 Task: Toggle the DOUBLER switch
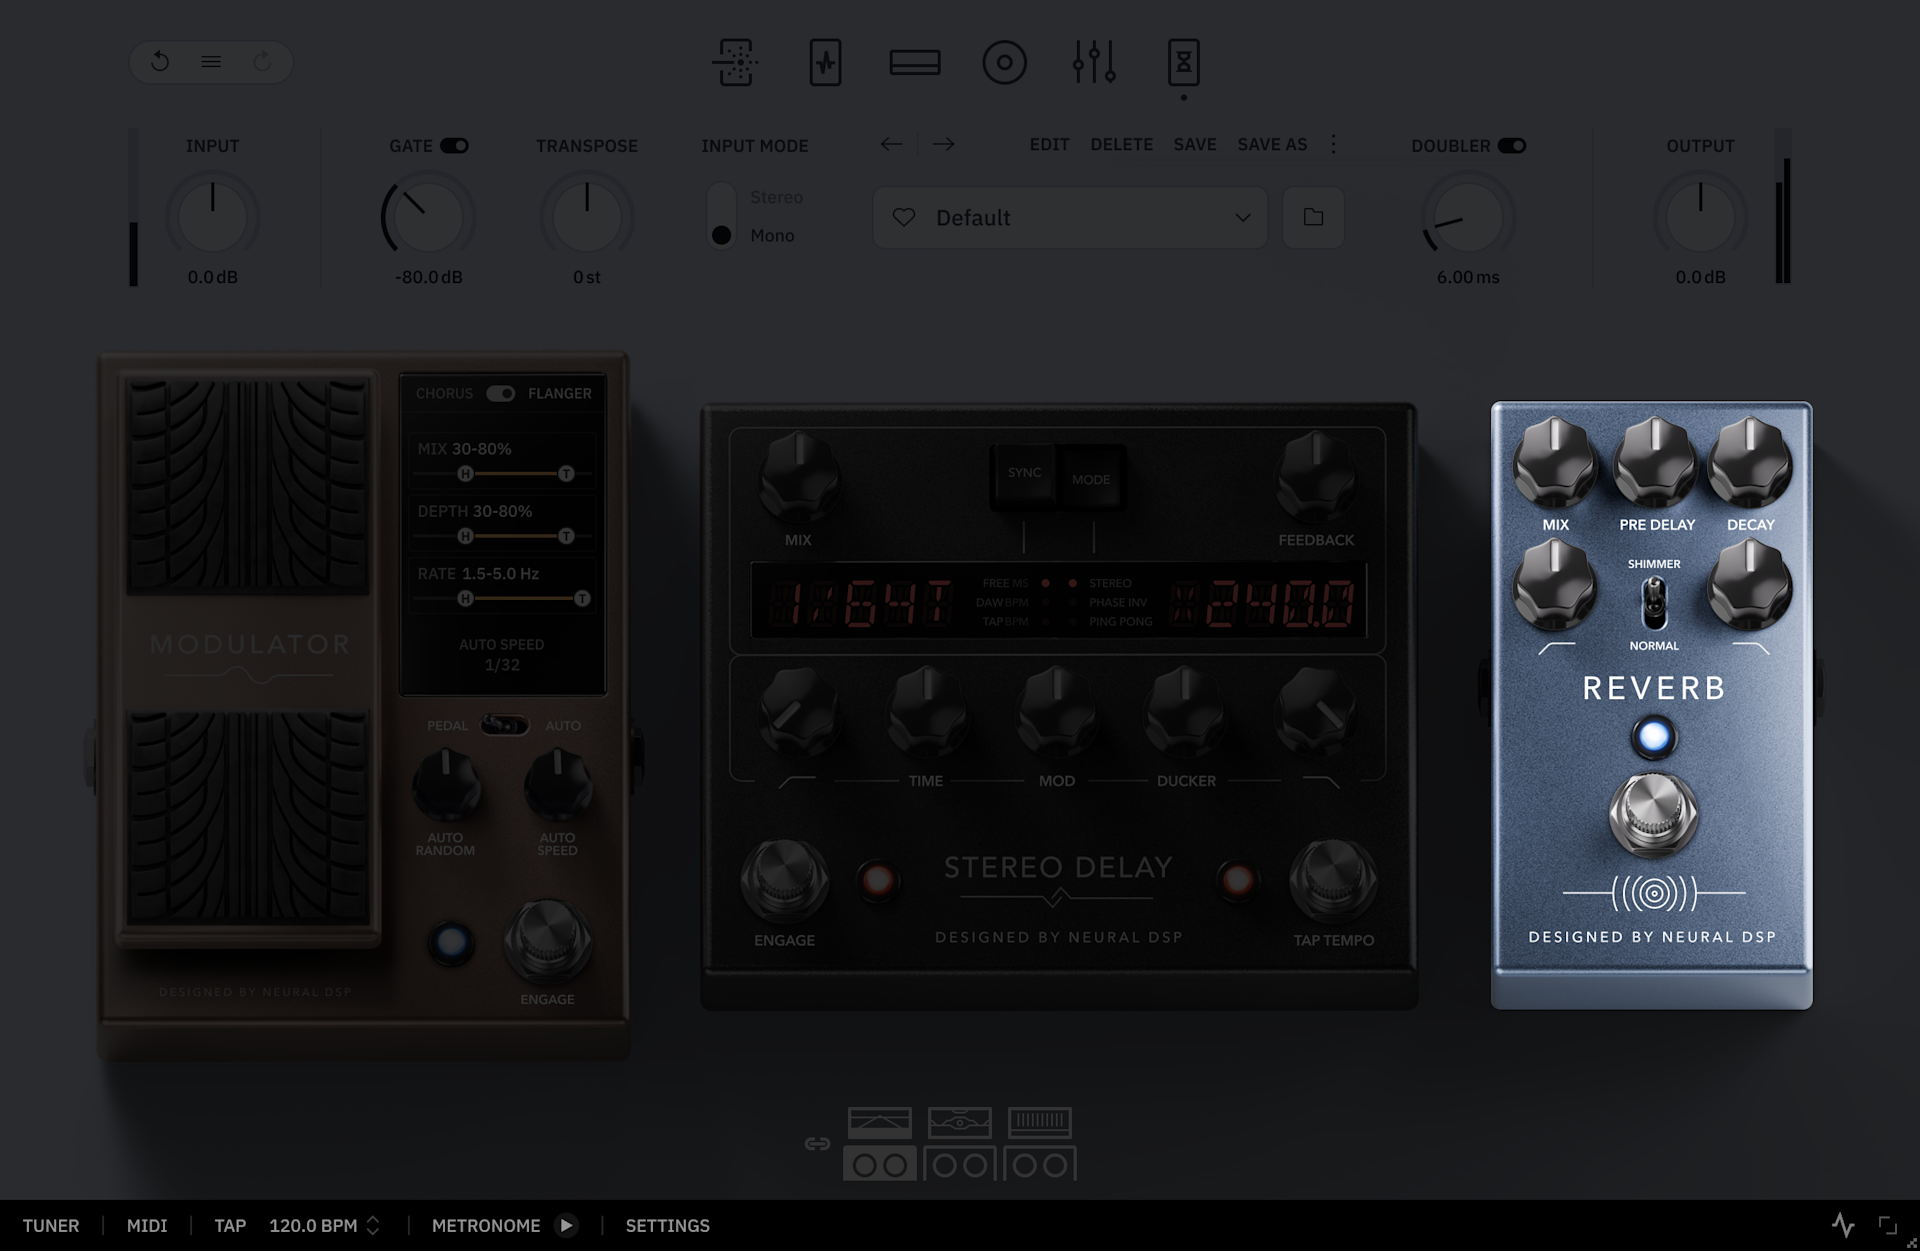click(1512, 146)
